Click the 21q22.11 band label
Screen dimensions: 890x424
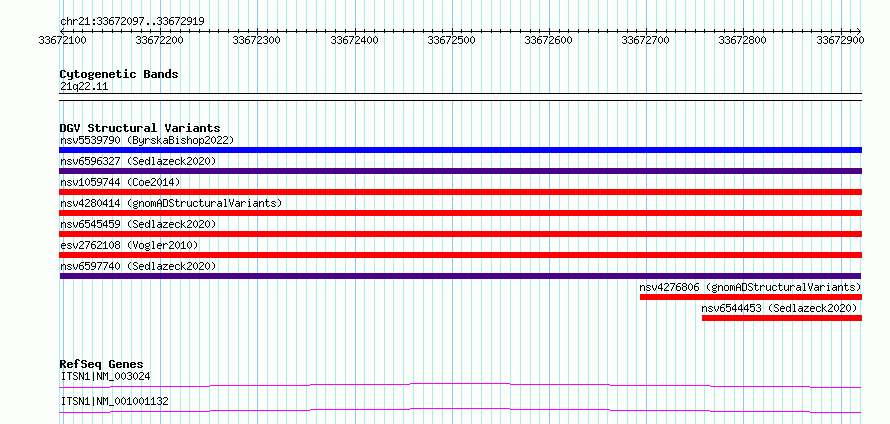pyautogui.click(x=84, y=86)
